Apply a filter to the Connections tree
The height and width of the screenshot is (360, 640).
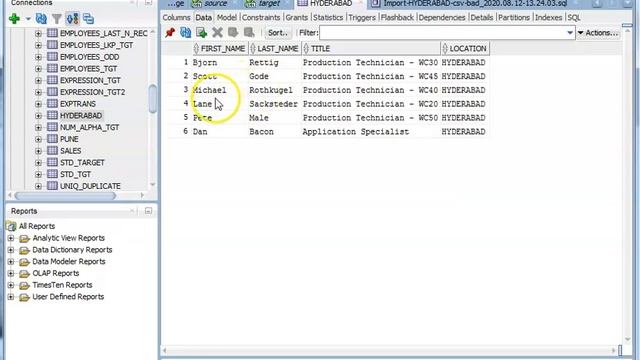tap(57, 19)
